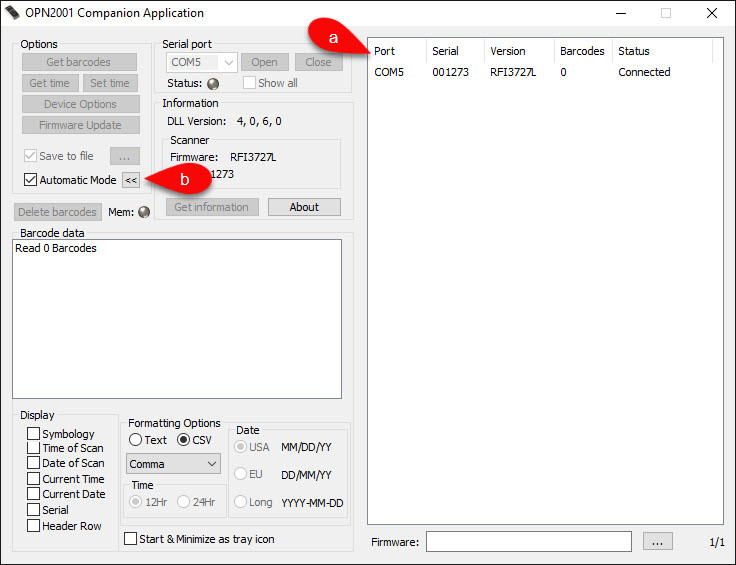This screenshot has width=736, height=565.
Task: Click the serial port Close button
Action: click(318, 62)
